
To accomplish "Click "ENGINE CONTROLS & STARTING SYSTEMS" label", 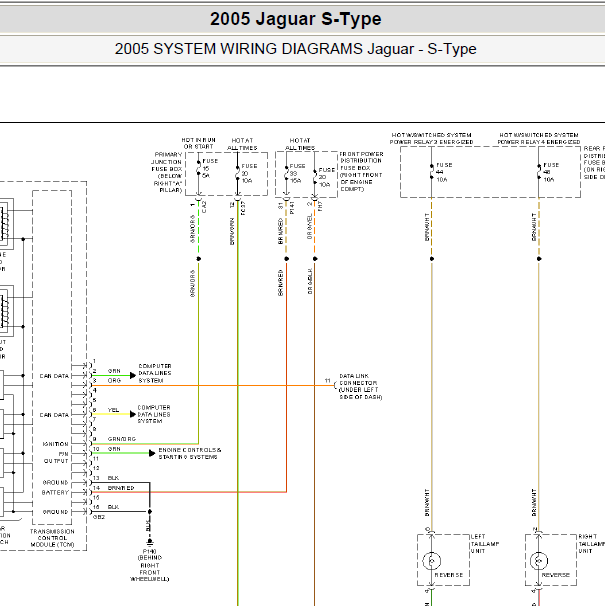I will pyautogui.click(x=189, y=454).
